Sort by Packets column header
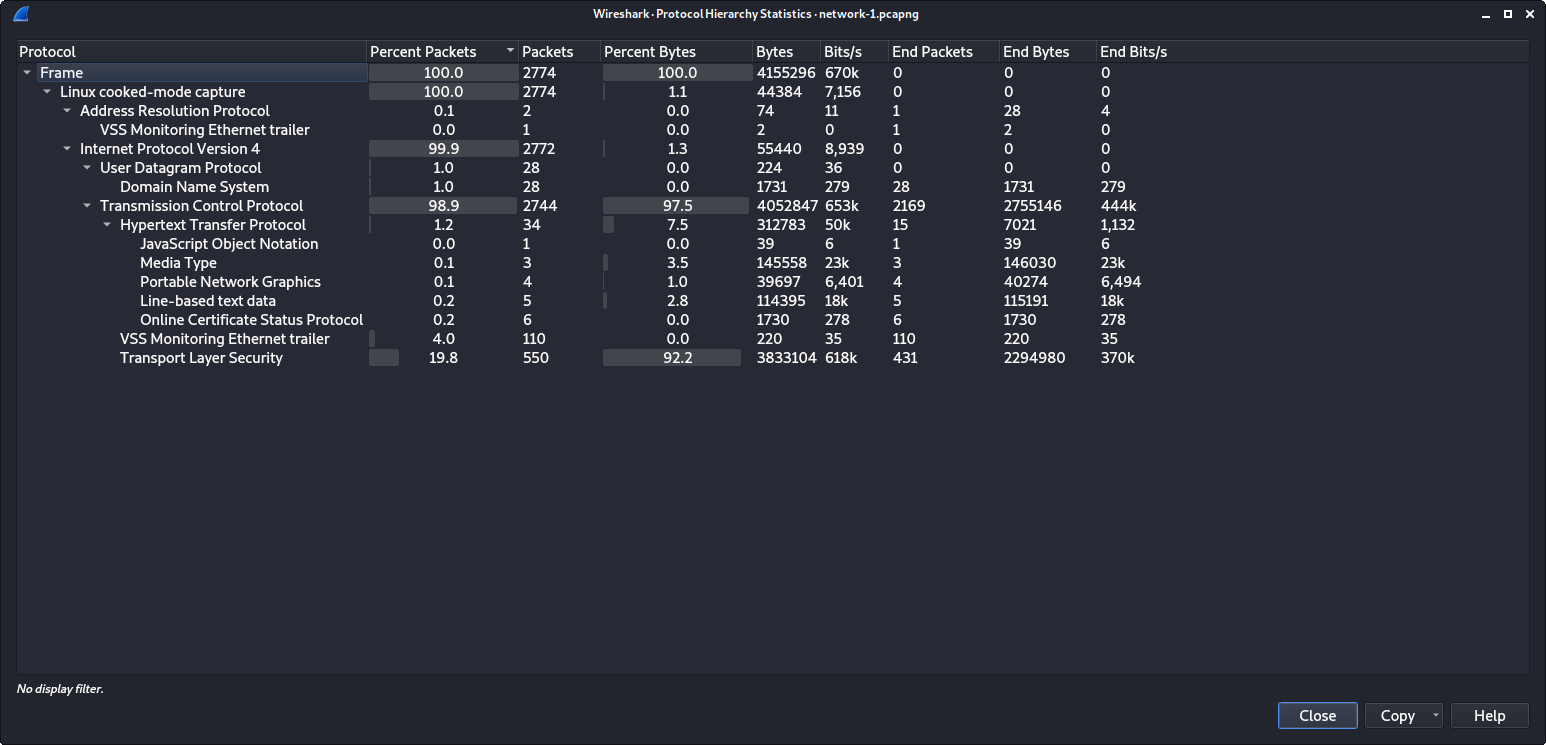The width and height of the screenshot is (1546, 745). 559,52
